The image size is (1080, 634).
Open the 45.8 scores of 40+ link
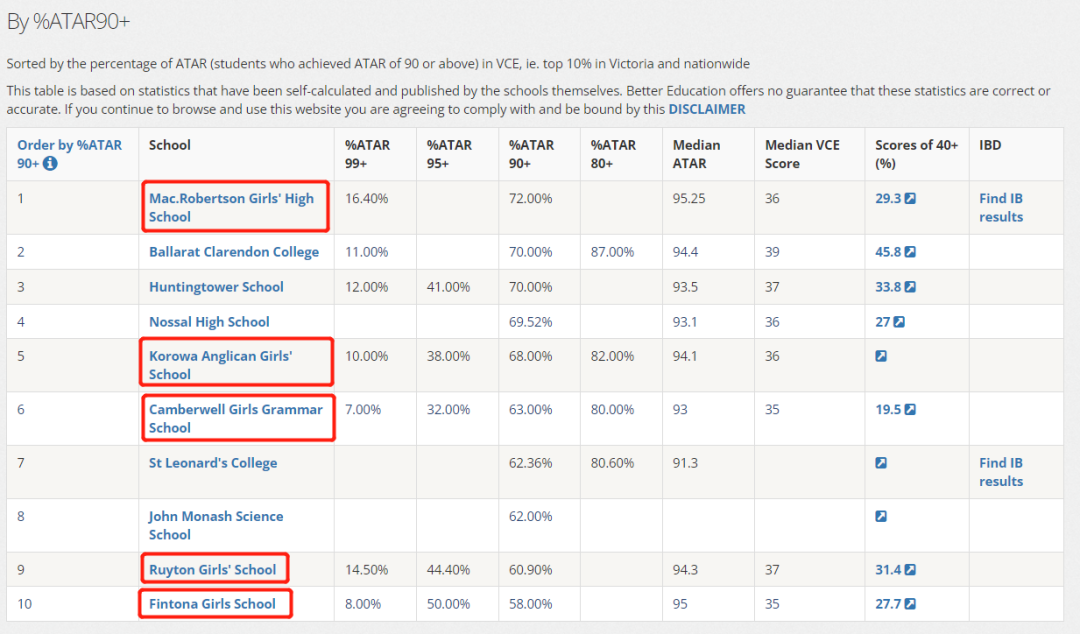tap(888, 252)
